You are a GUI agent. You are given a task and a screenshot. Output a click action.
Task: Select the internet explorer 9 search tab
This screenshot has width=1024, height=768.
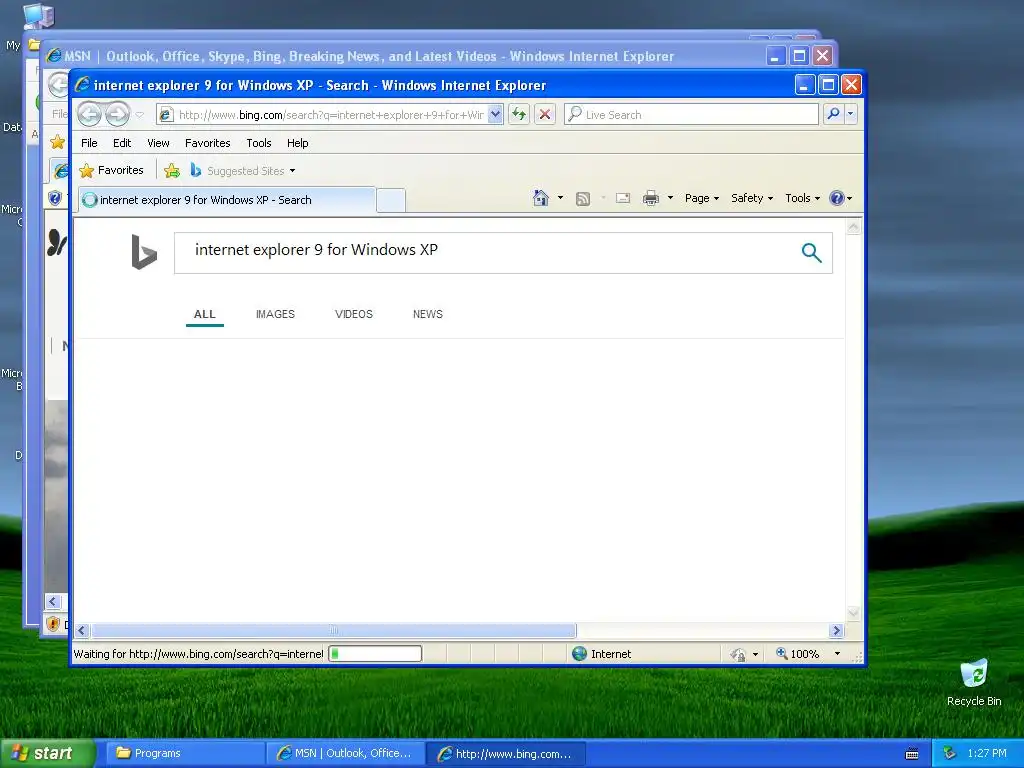click(x=227, y=200)
